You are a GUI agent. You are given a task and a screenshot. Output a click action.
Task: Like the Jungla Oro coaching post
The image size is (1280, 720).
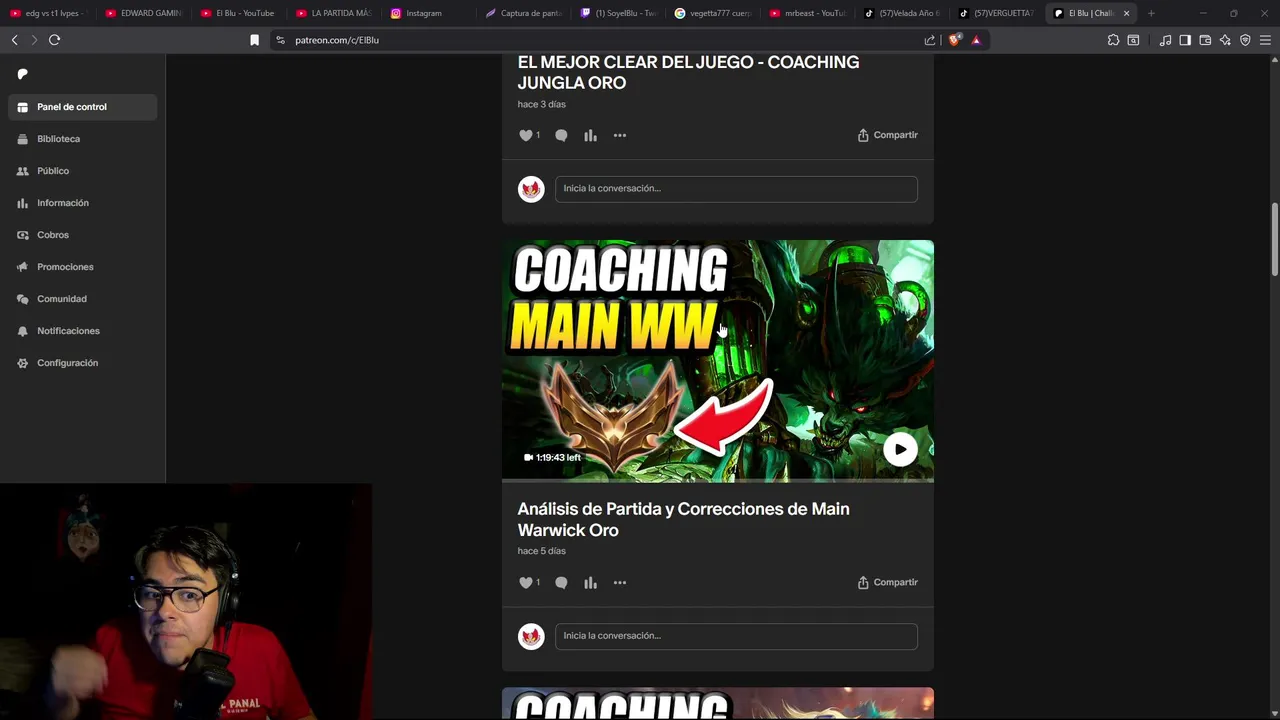point(526,135)
